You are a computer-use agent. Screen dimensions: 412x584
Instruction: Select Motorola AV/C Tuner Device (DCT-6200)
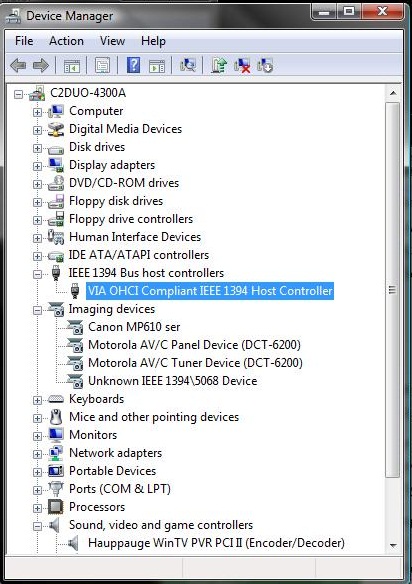[x=195, y=363]
